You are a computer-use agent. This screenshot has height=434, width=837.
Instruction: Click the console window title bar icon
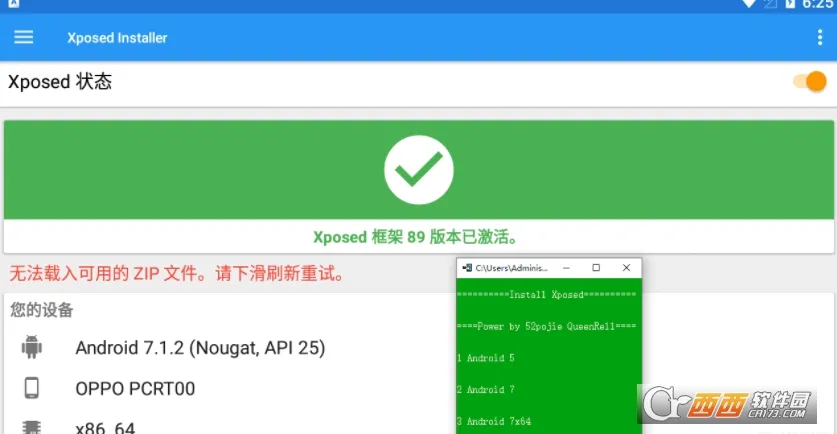click(467, 267)
